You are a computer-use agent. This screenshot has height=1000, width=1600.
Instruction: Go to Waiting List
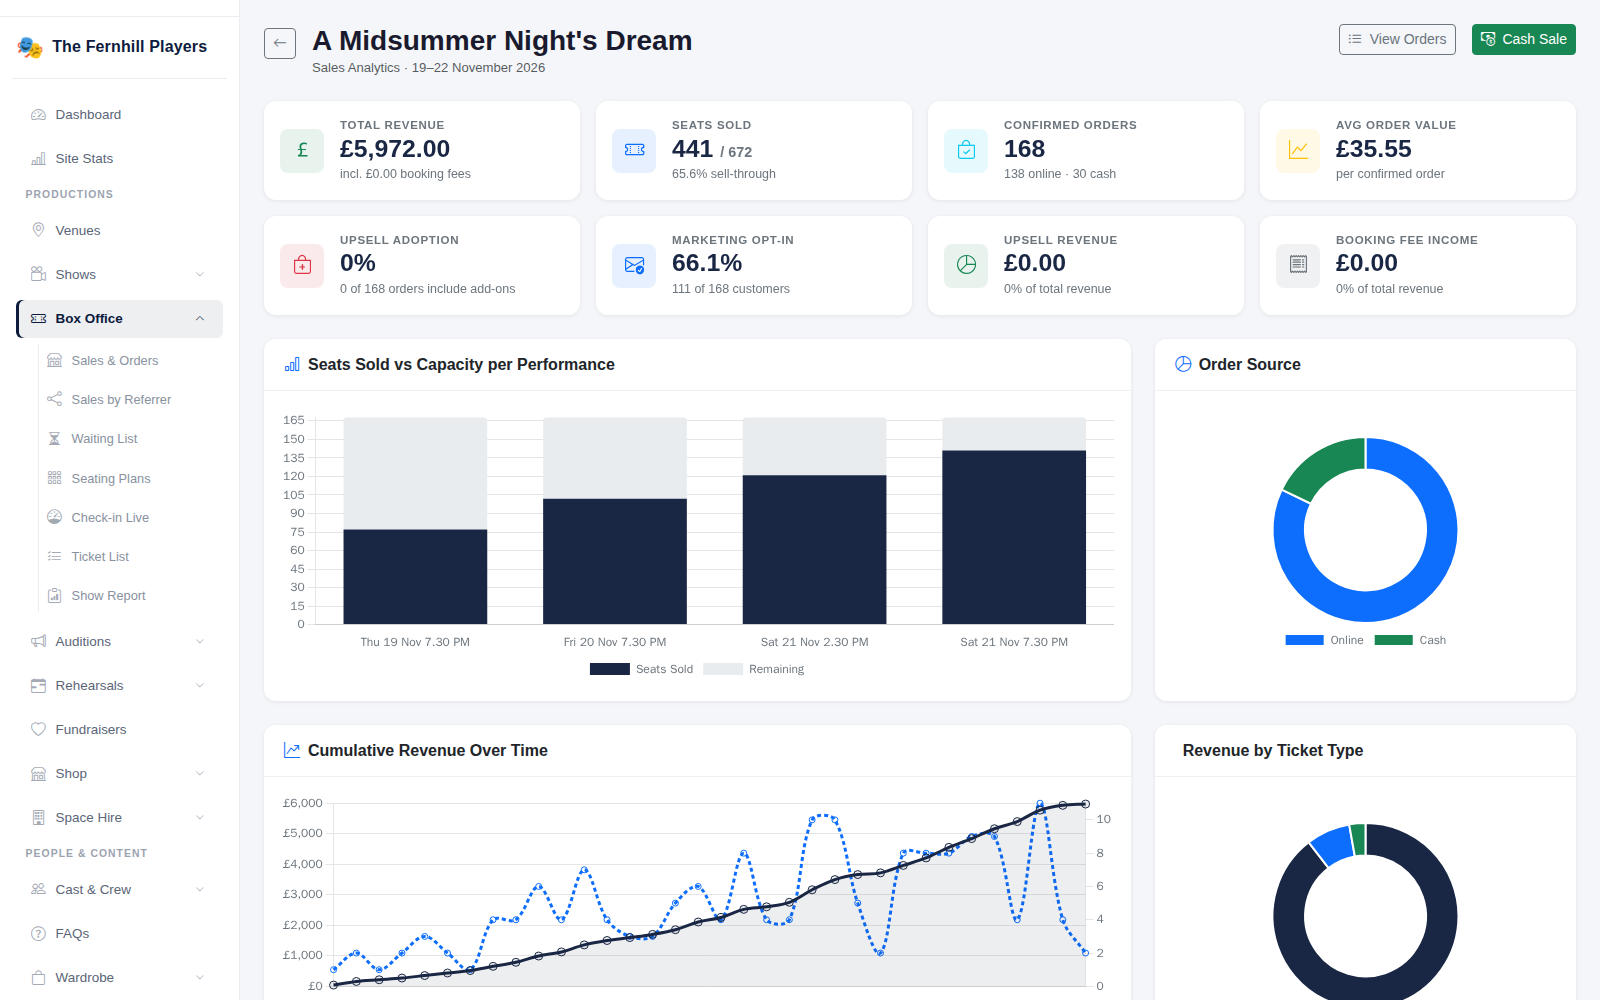click(x=130, y=439)
